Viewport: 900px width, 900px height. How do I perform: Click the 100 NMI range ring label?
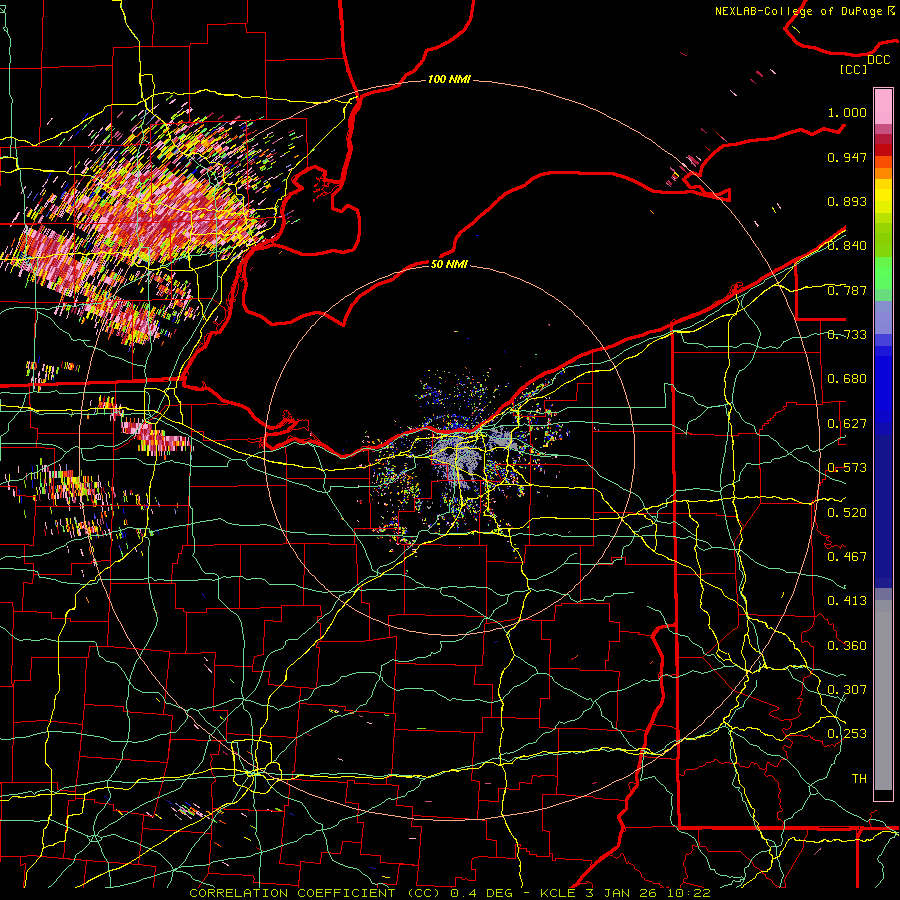coord(449,79)
